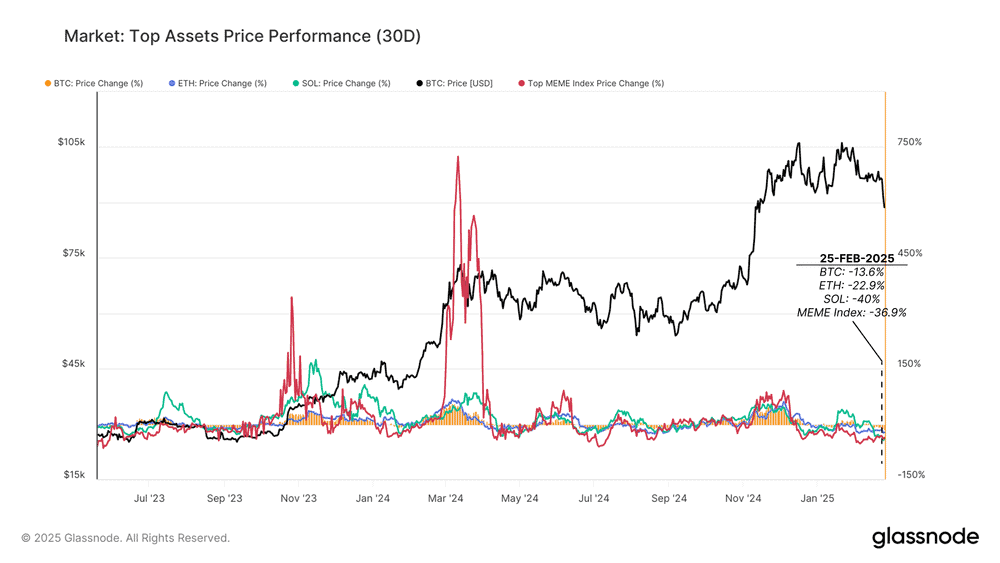
Task: Click the blue ETH Price Change legend dot
Action: pyautogui.click(x=172, y=84)
